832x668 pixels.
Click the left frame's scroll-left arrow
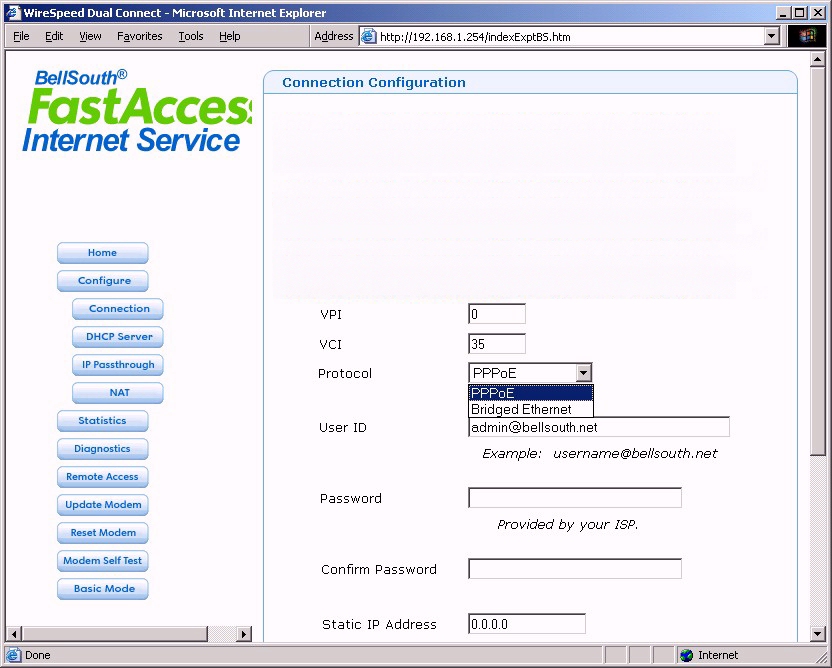[x=14, y=634]
